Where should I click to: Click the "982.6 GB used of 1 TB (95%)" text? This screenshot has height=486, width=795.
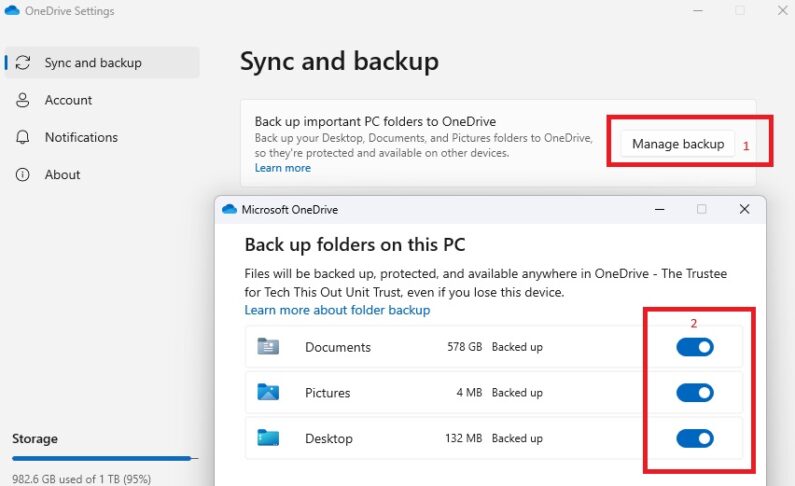point(82,479)
